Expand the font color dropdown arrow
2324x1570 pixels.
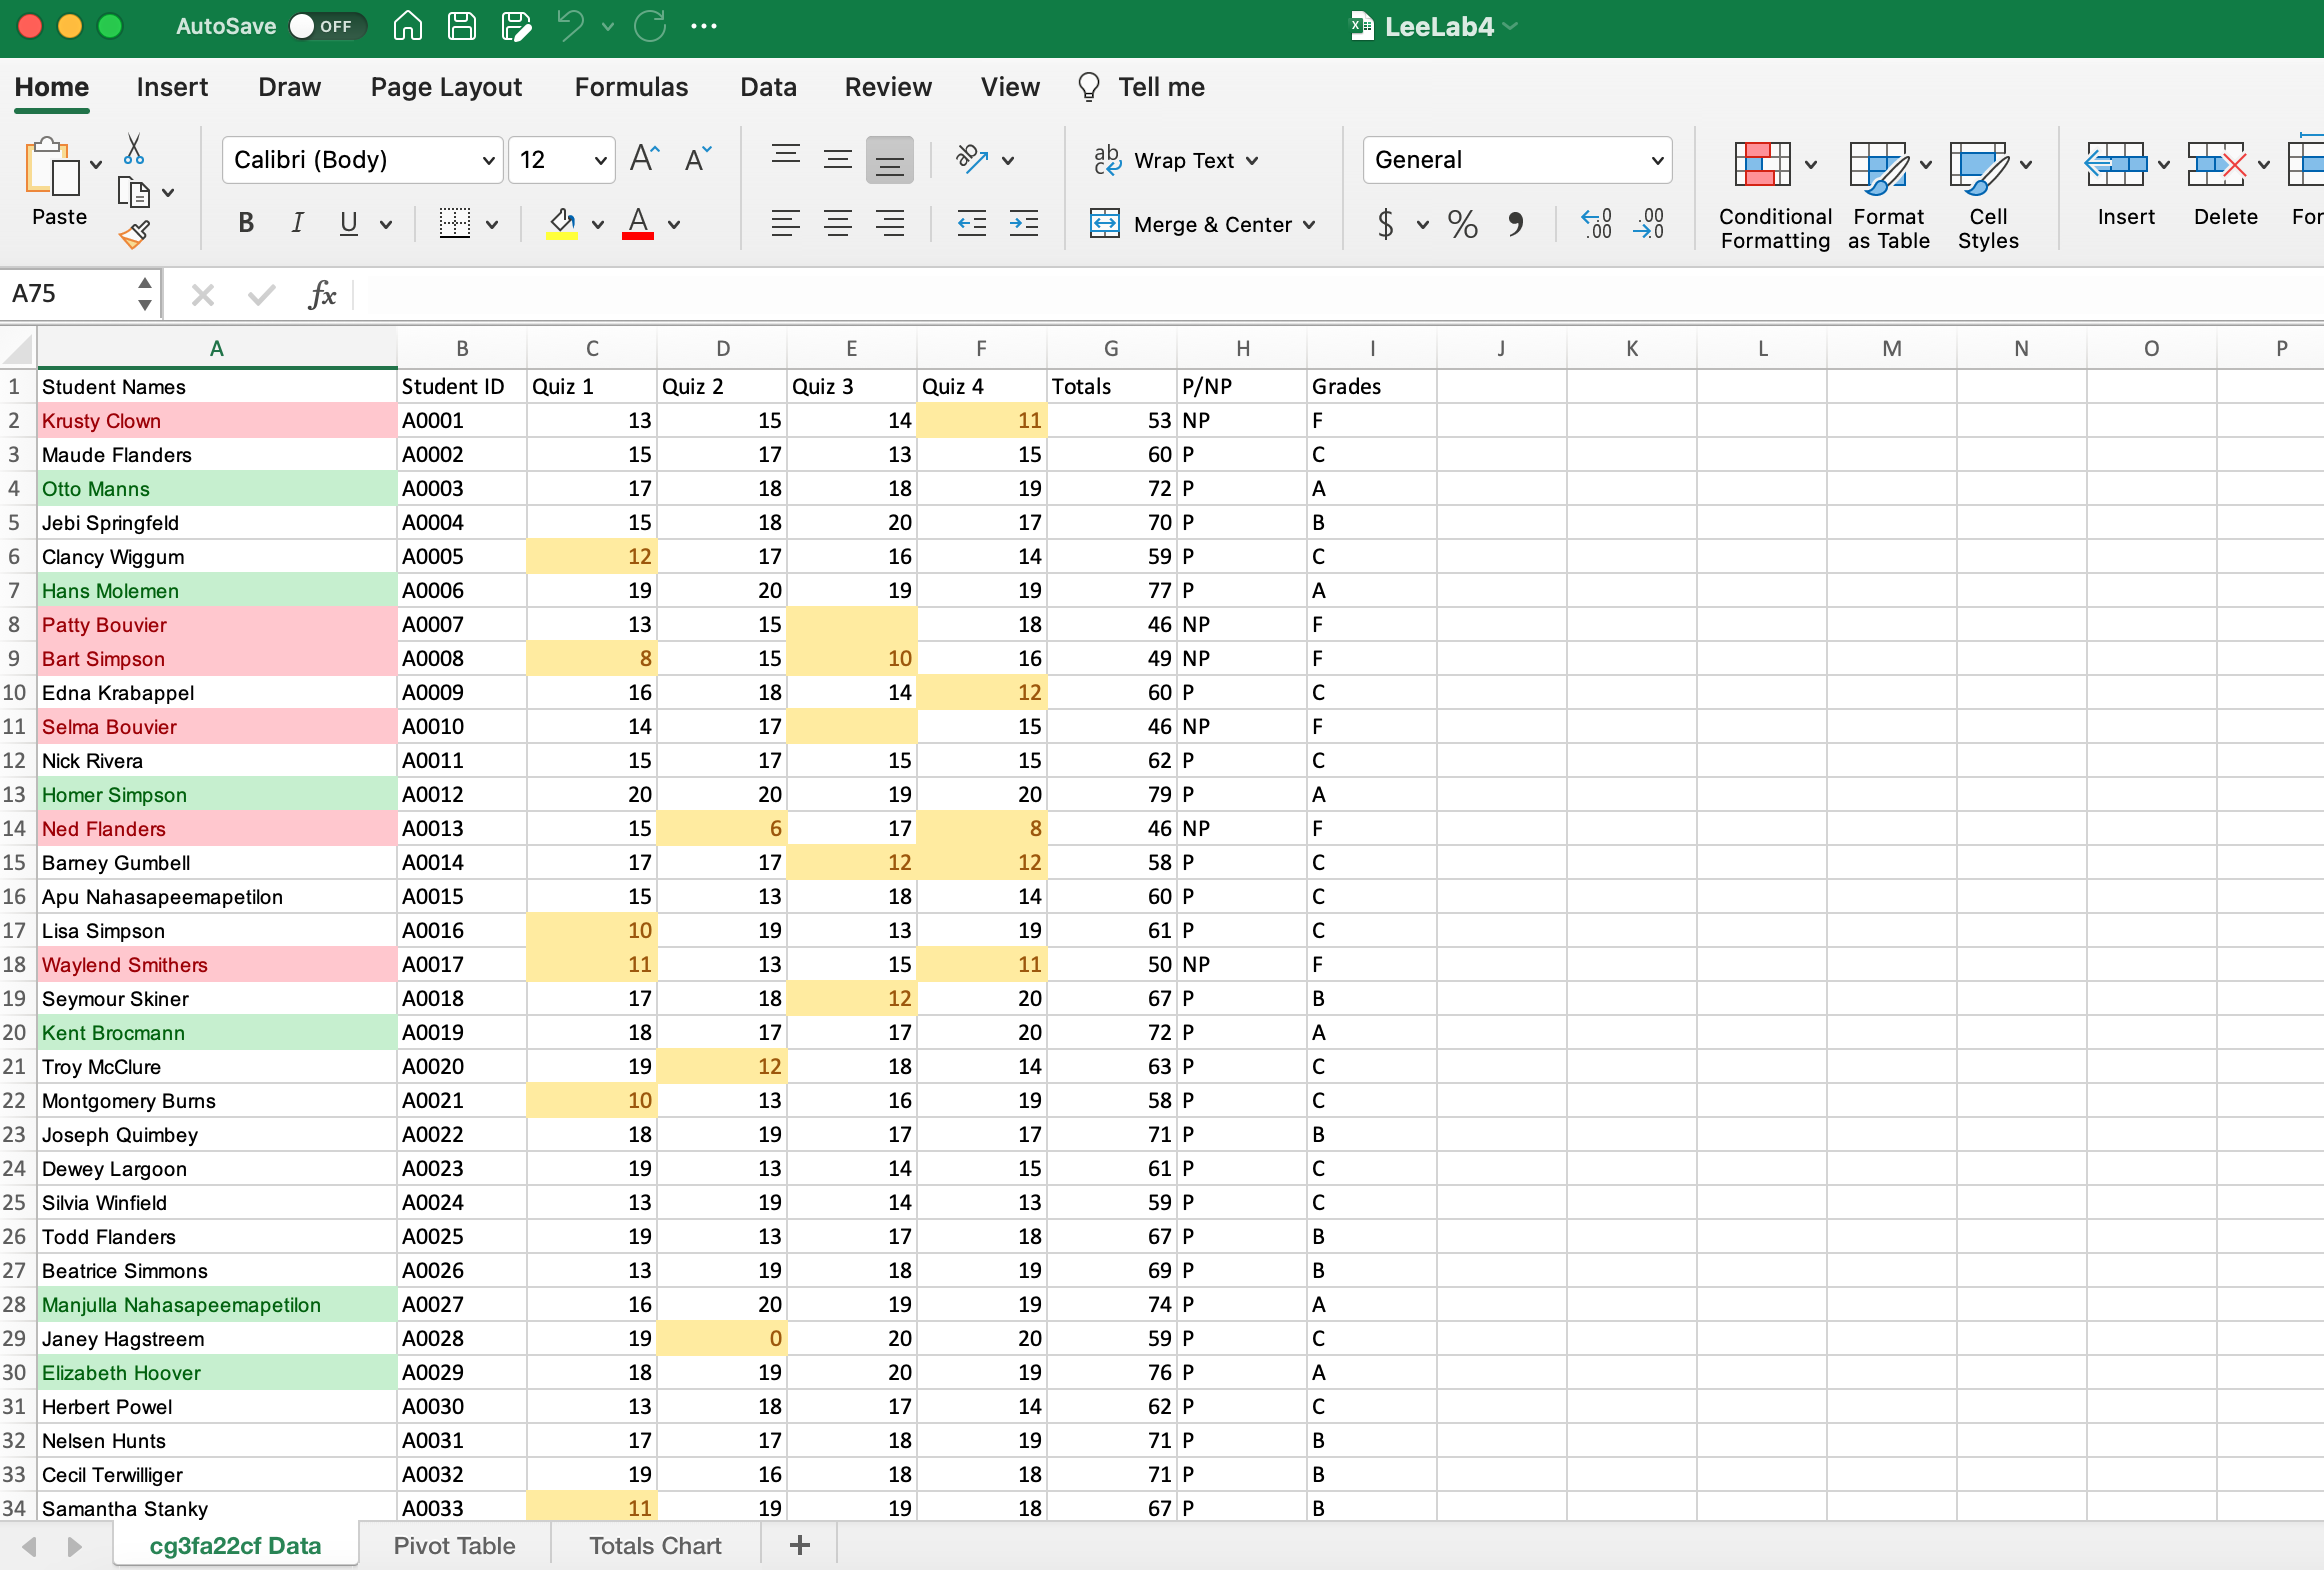click(674, 224)
